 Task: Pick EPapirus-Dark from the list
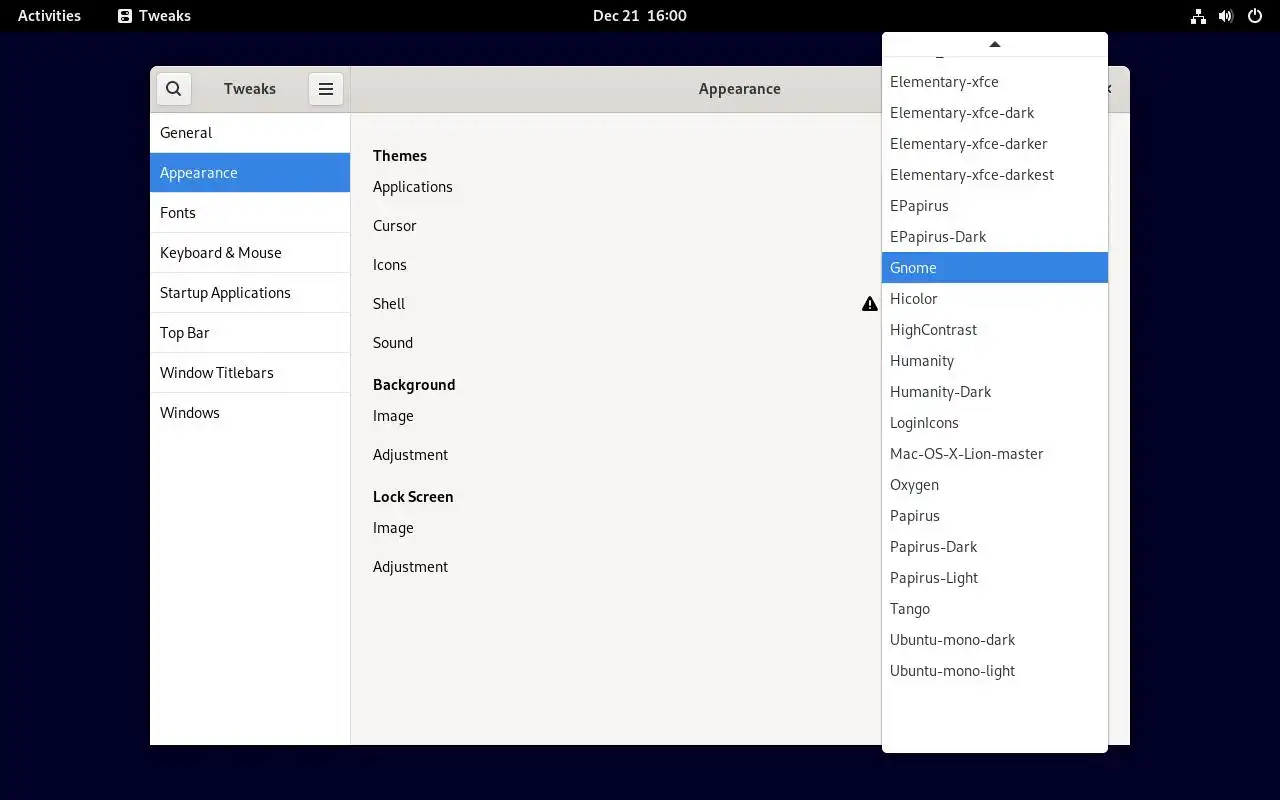[x=995, y=236]
